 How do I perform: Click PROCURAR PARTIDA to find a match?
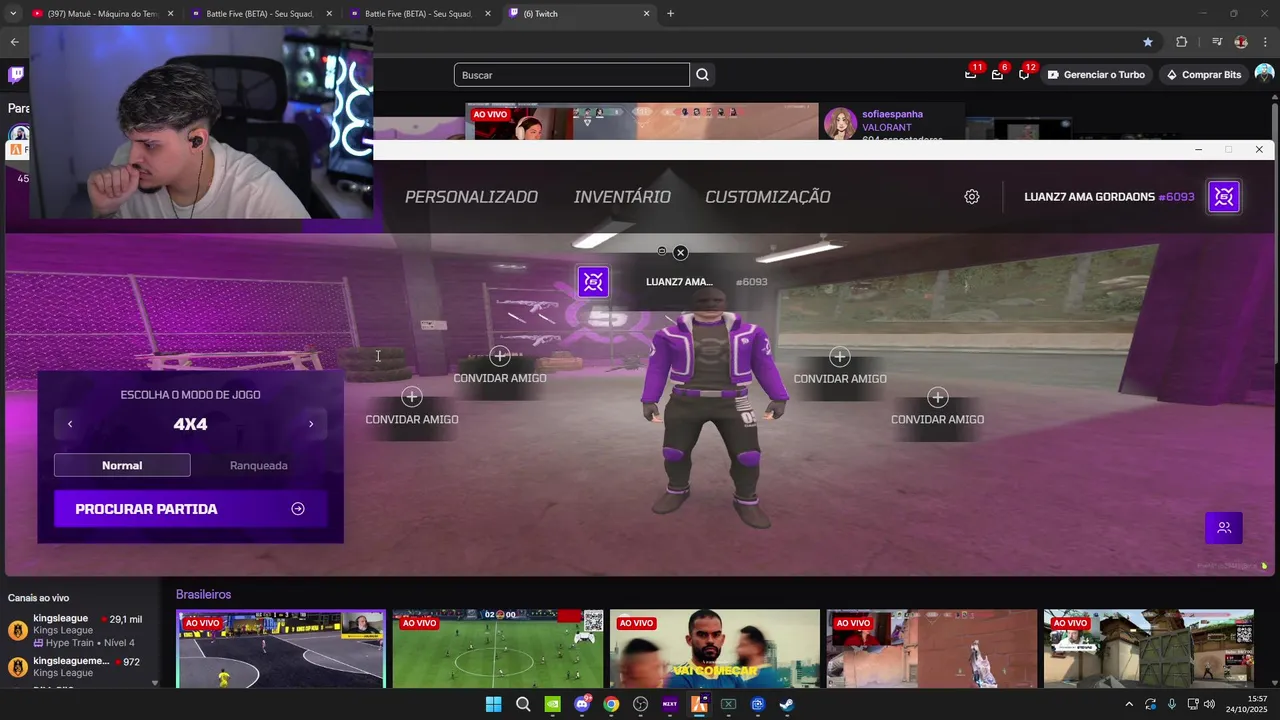[x=190, y=509]
